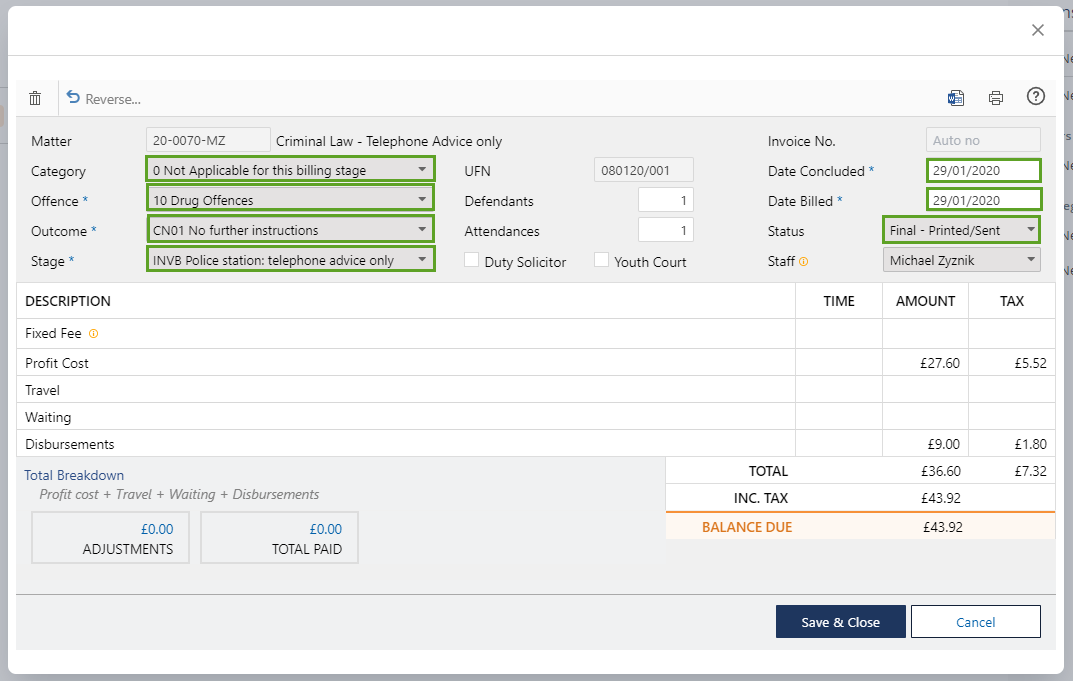Image resolution: width=1073 pixels, height=681 pixels.
Task: Click info icon next to Staff label
Action: [x=804, y=262]
